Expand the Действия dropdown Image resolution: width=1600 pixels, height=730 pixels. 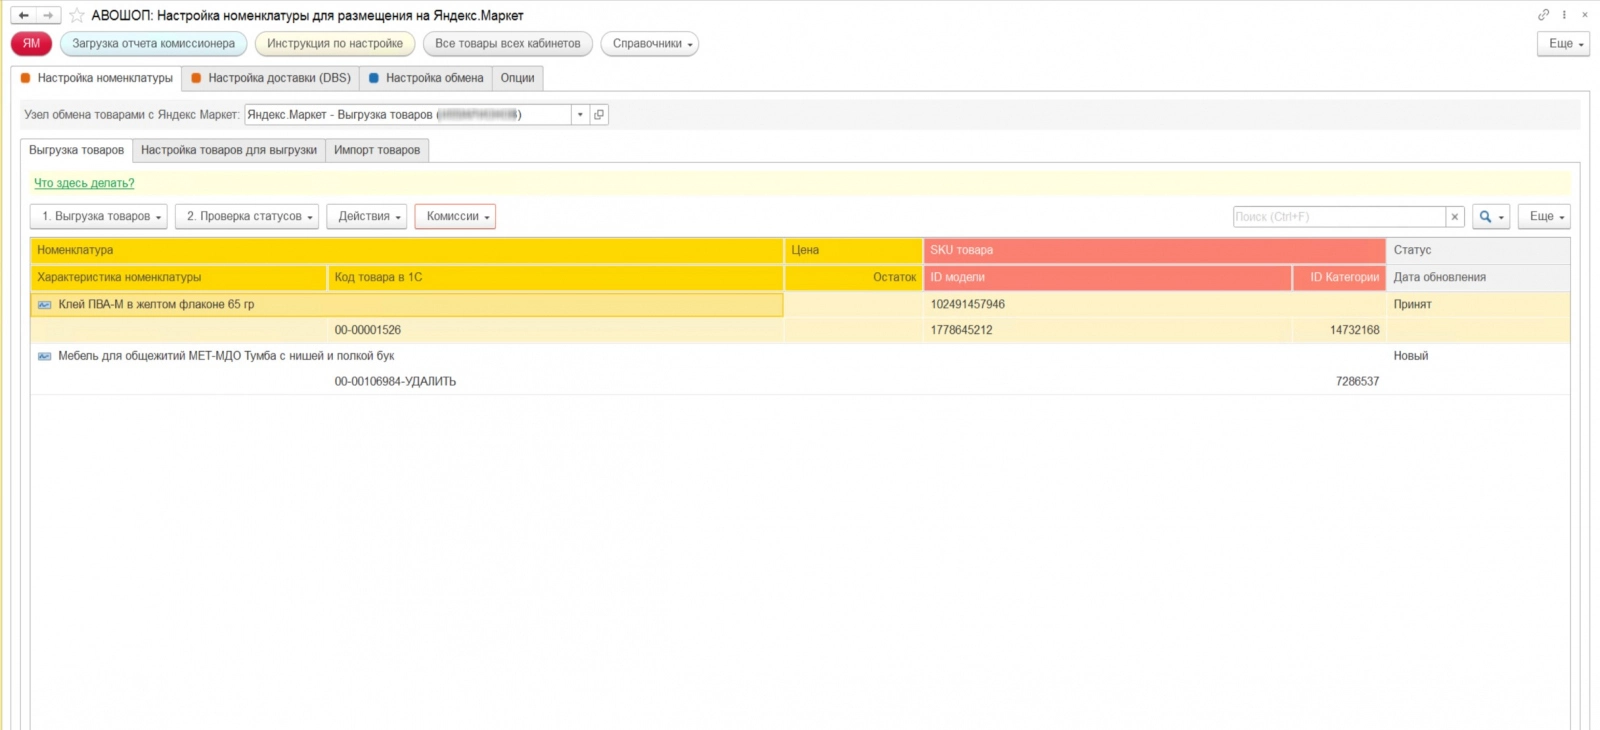pyautogui.click(x=367, y=217)
